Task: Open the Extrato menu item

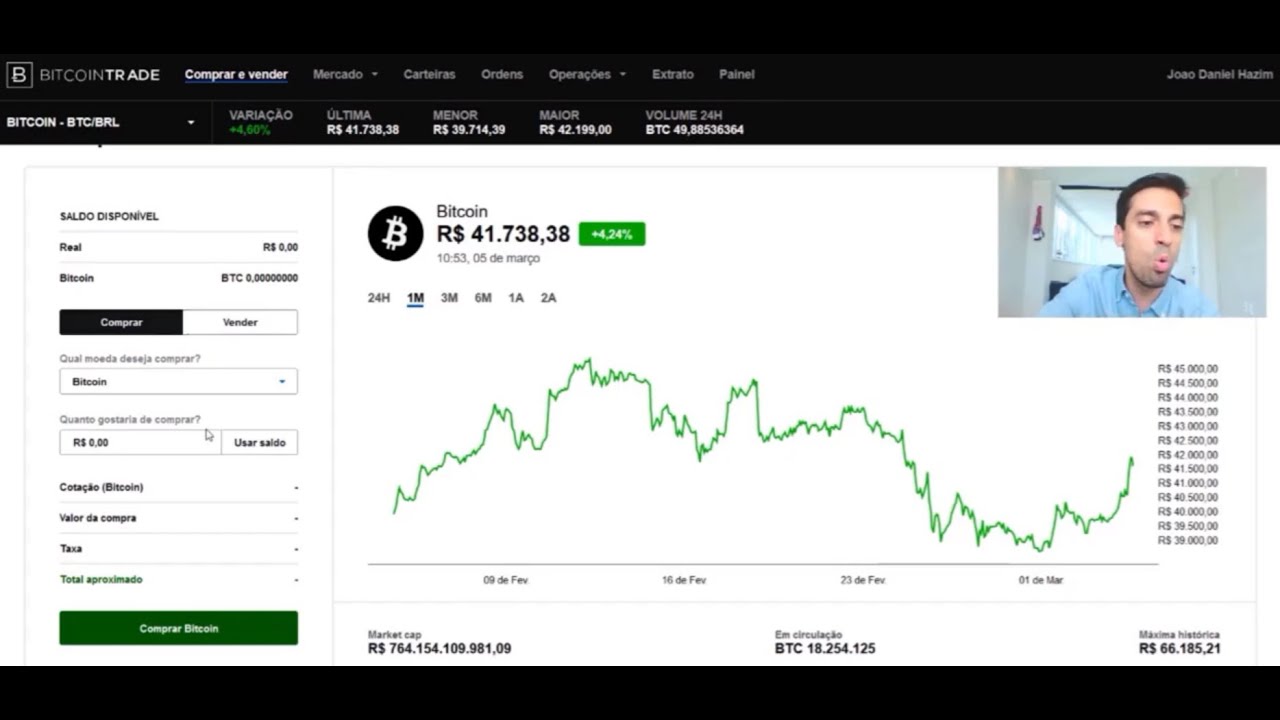Action: 672,75
